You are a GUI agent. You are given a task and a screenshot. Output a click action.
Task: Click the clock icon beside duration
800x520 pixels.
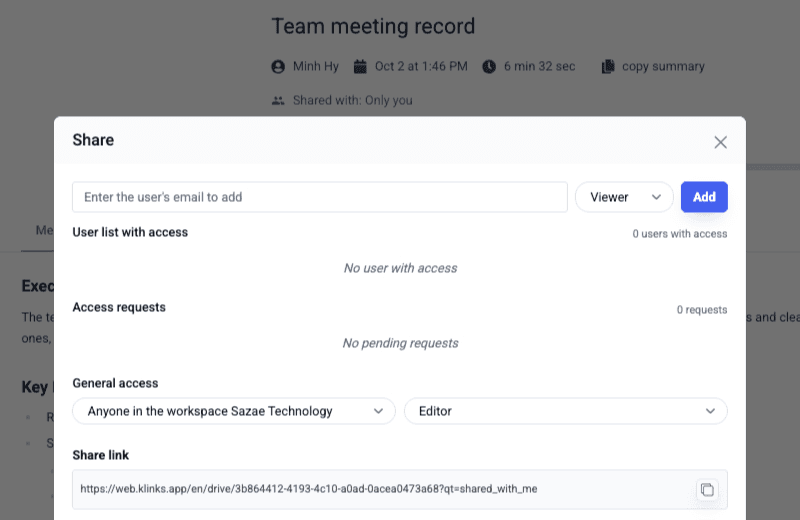[489, 66]
